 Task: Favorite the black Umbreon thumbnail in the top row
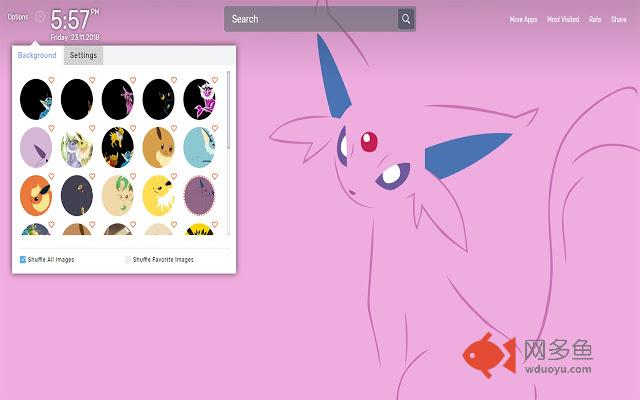(174, 80)
